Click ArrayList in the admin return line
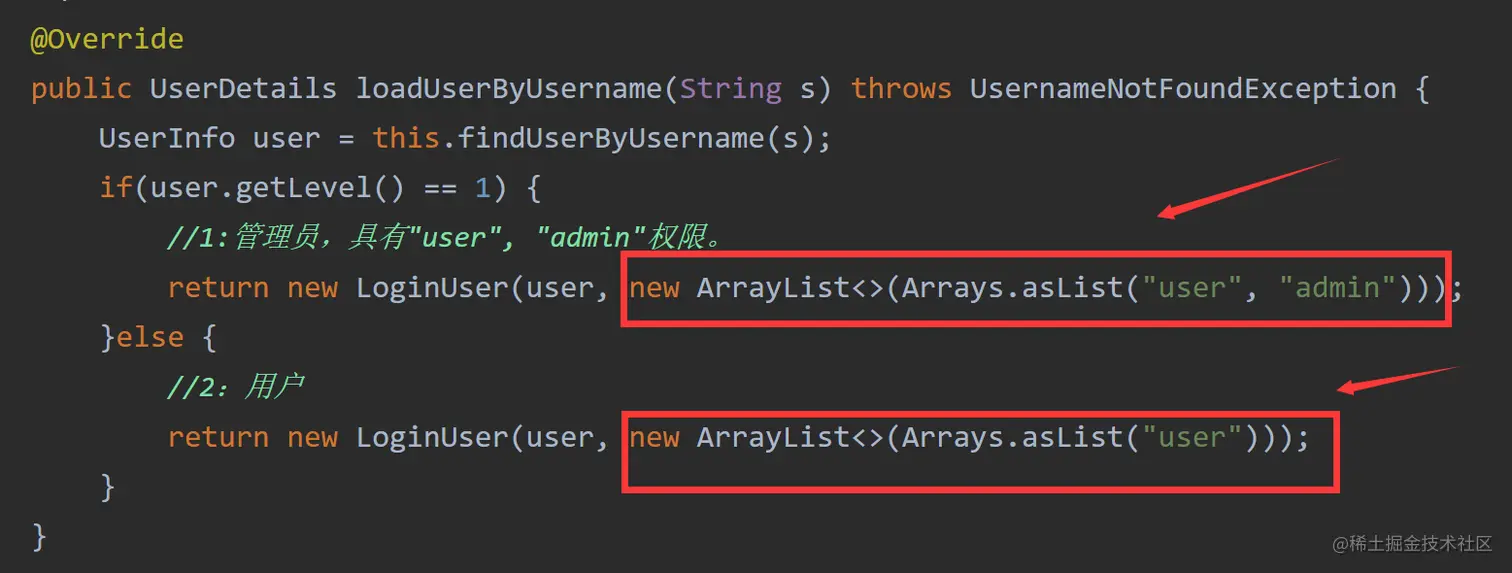The image size is (1512, 573). click(x=772, y=288)
